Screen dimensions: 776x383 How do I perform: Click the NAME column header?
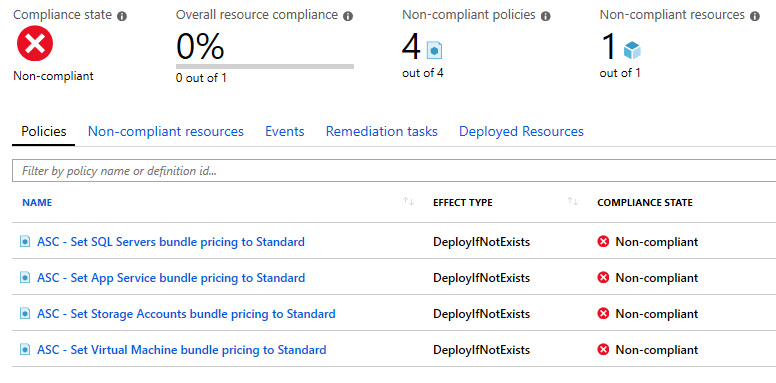(37, 202)
